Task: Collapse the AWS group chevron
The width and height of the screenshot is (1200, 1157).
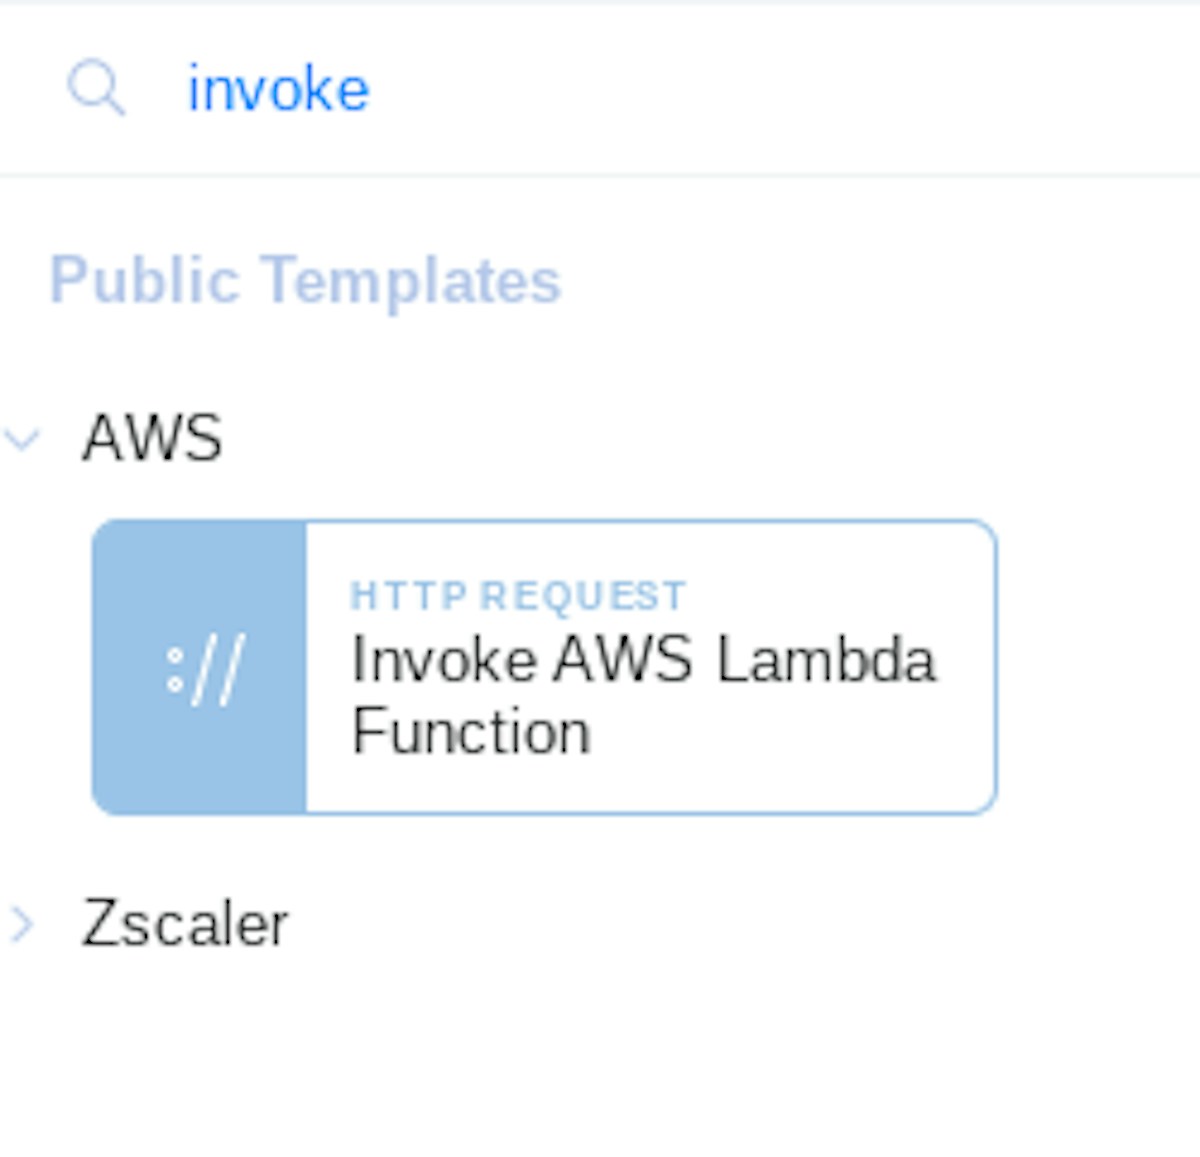Action: tap(22, 438)
